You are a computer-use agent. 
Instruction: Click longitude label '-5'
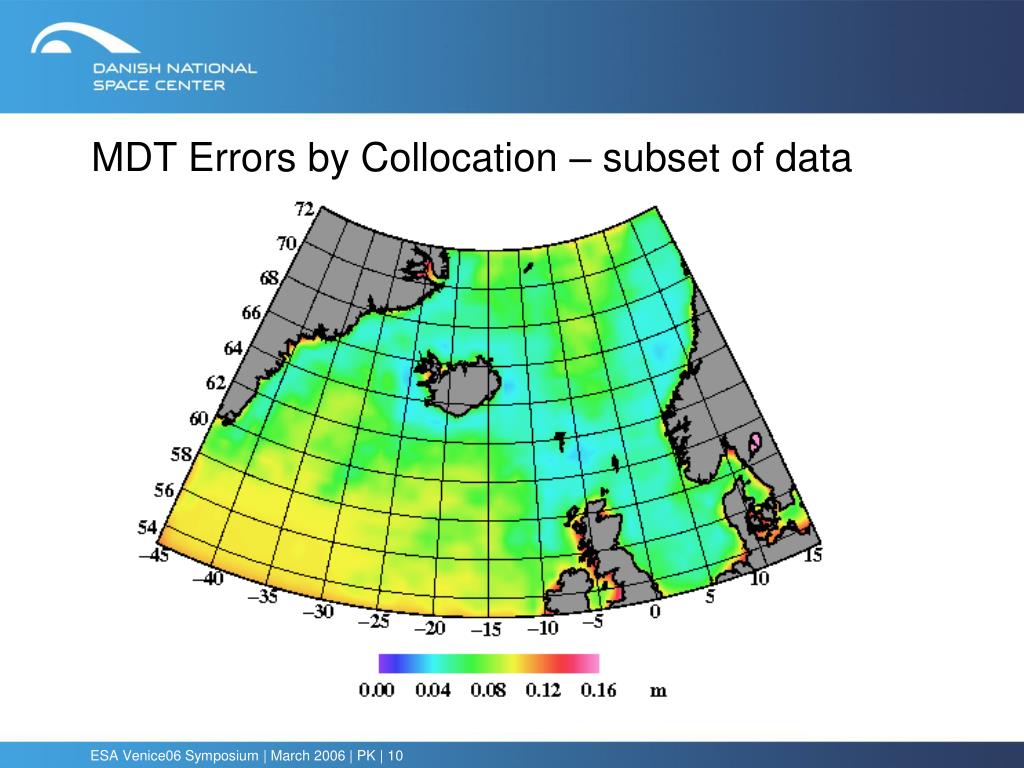pos(592,621)
